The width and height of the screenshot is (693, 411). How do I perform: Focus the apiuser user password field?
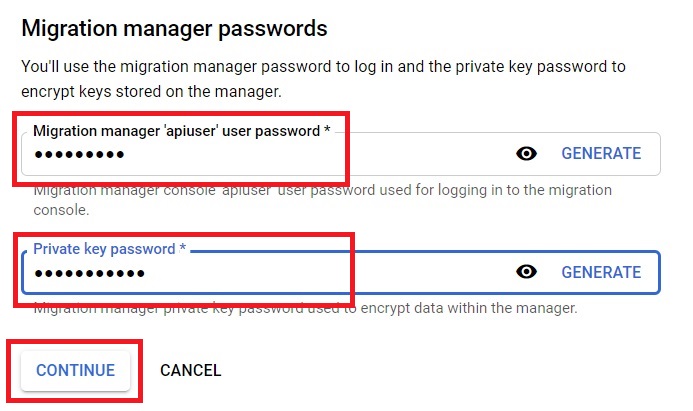pos(341,153)
